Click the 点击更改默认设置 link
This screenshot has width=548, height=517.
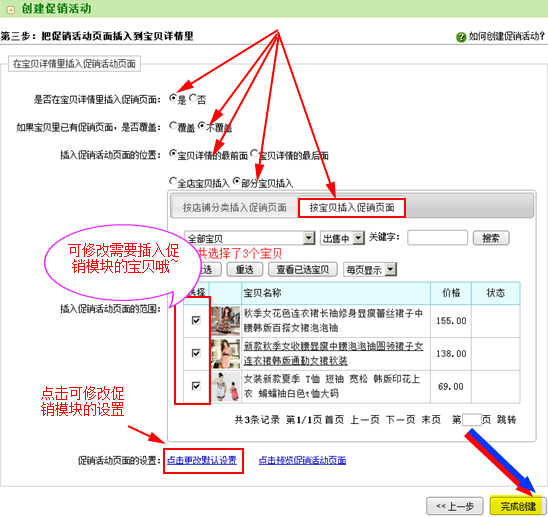point(202,460)
